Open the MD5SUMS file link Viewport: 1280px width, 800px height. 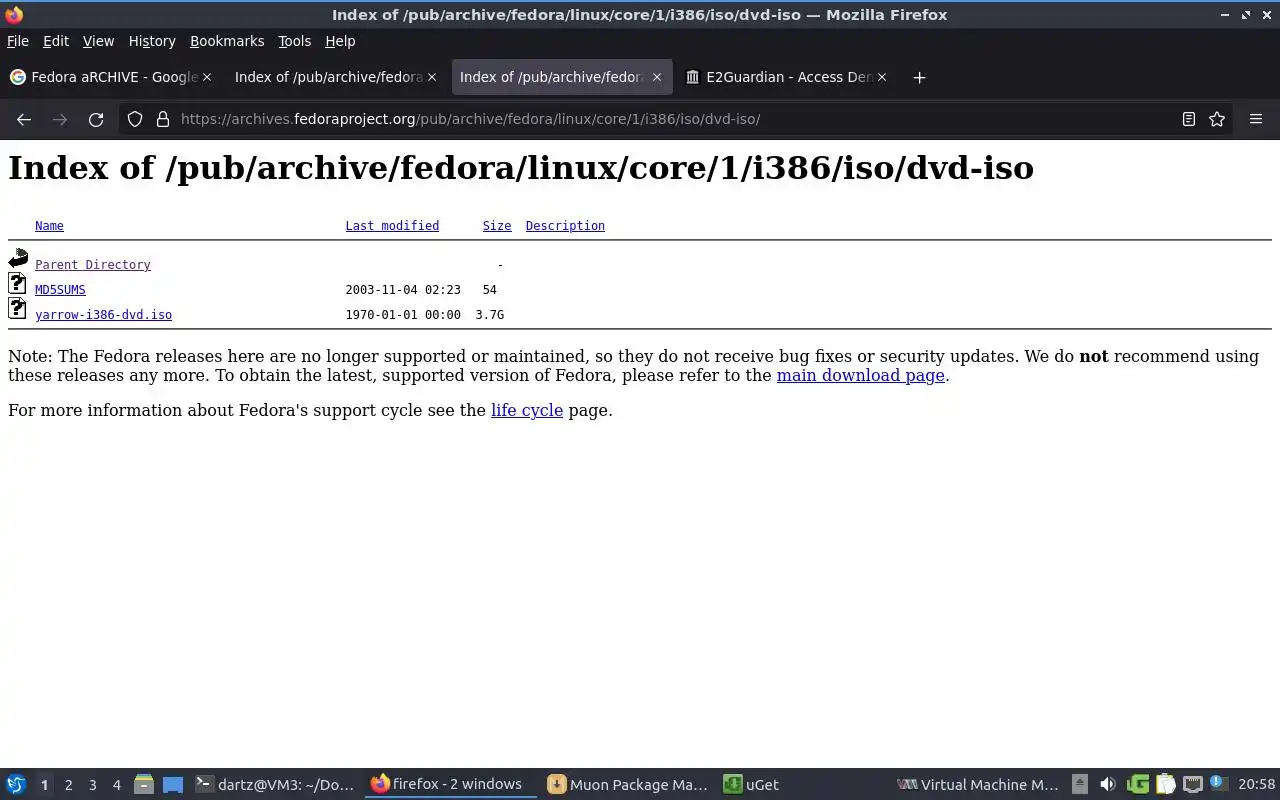pyautogui.click(x=60, y=290)
